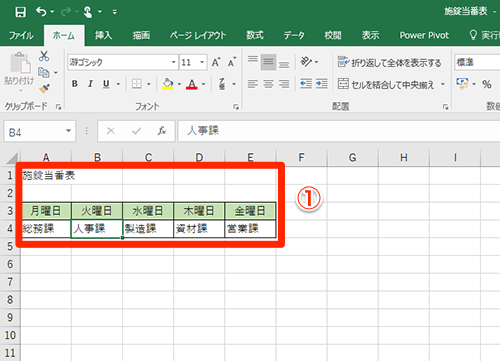Open the 数式 tab
Viewport: 500px width, 361px height.
pos(255,35)
